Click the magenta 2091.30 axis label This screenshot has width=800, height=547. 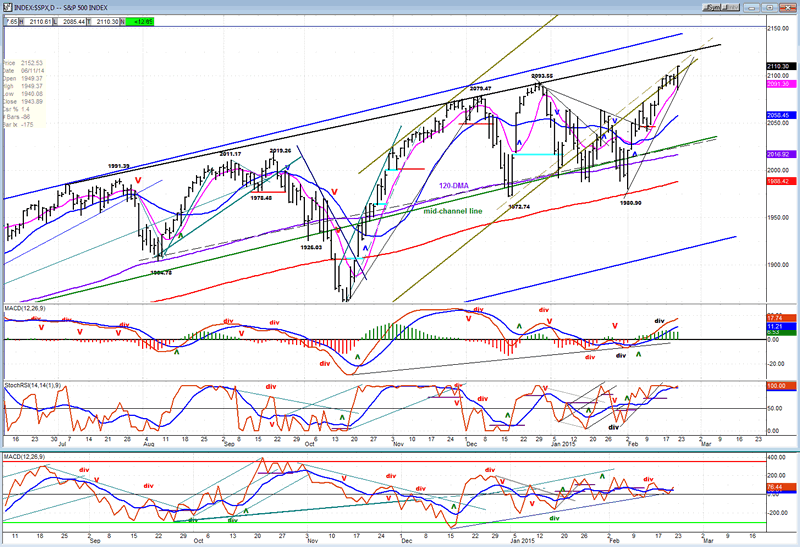coord(781,84)
